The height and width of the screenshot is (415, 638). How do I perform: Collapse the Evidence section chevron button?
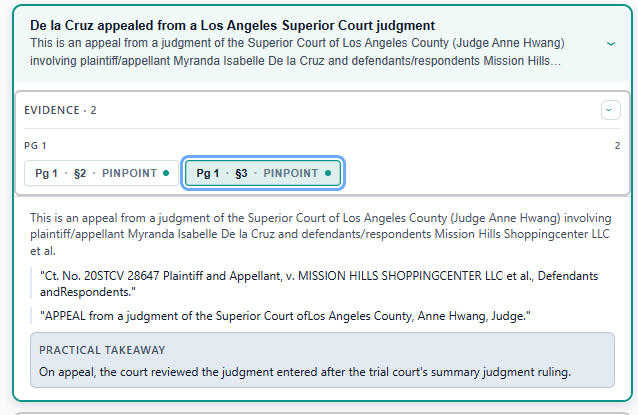coord(610,110)
